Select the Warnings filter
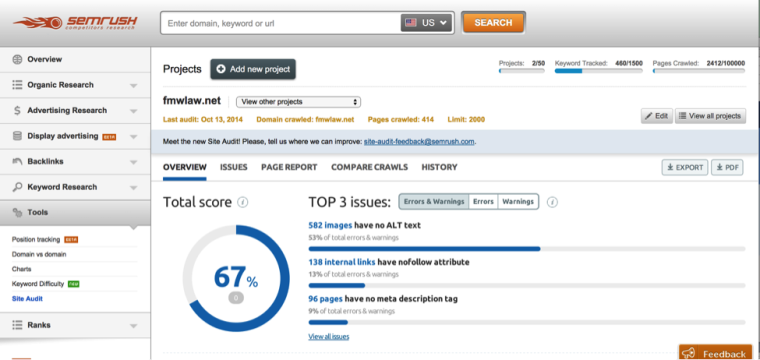Viewport: 760px width, 360px height. click(x=518, y=202)
